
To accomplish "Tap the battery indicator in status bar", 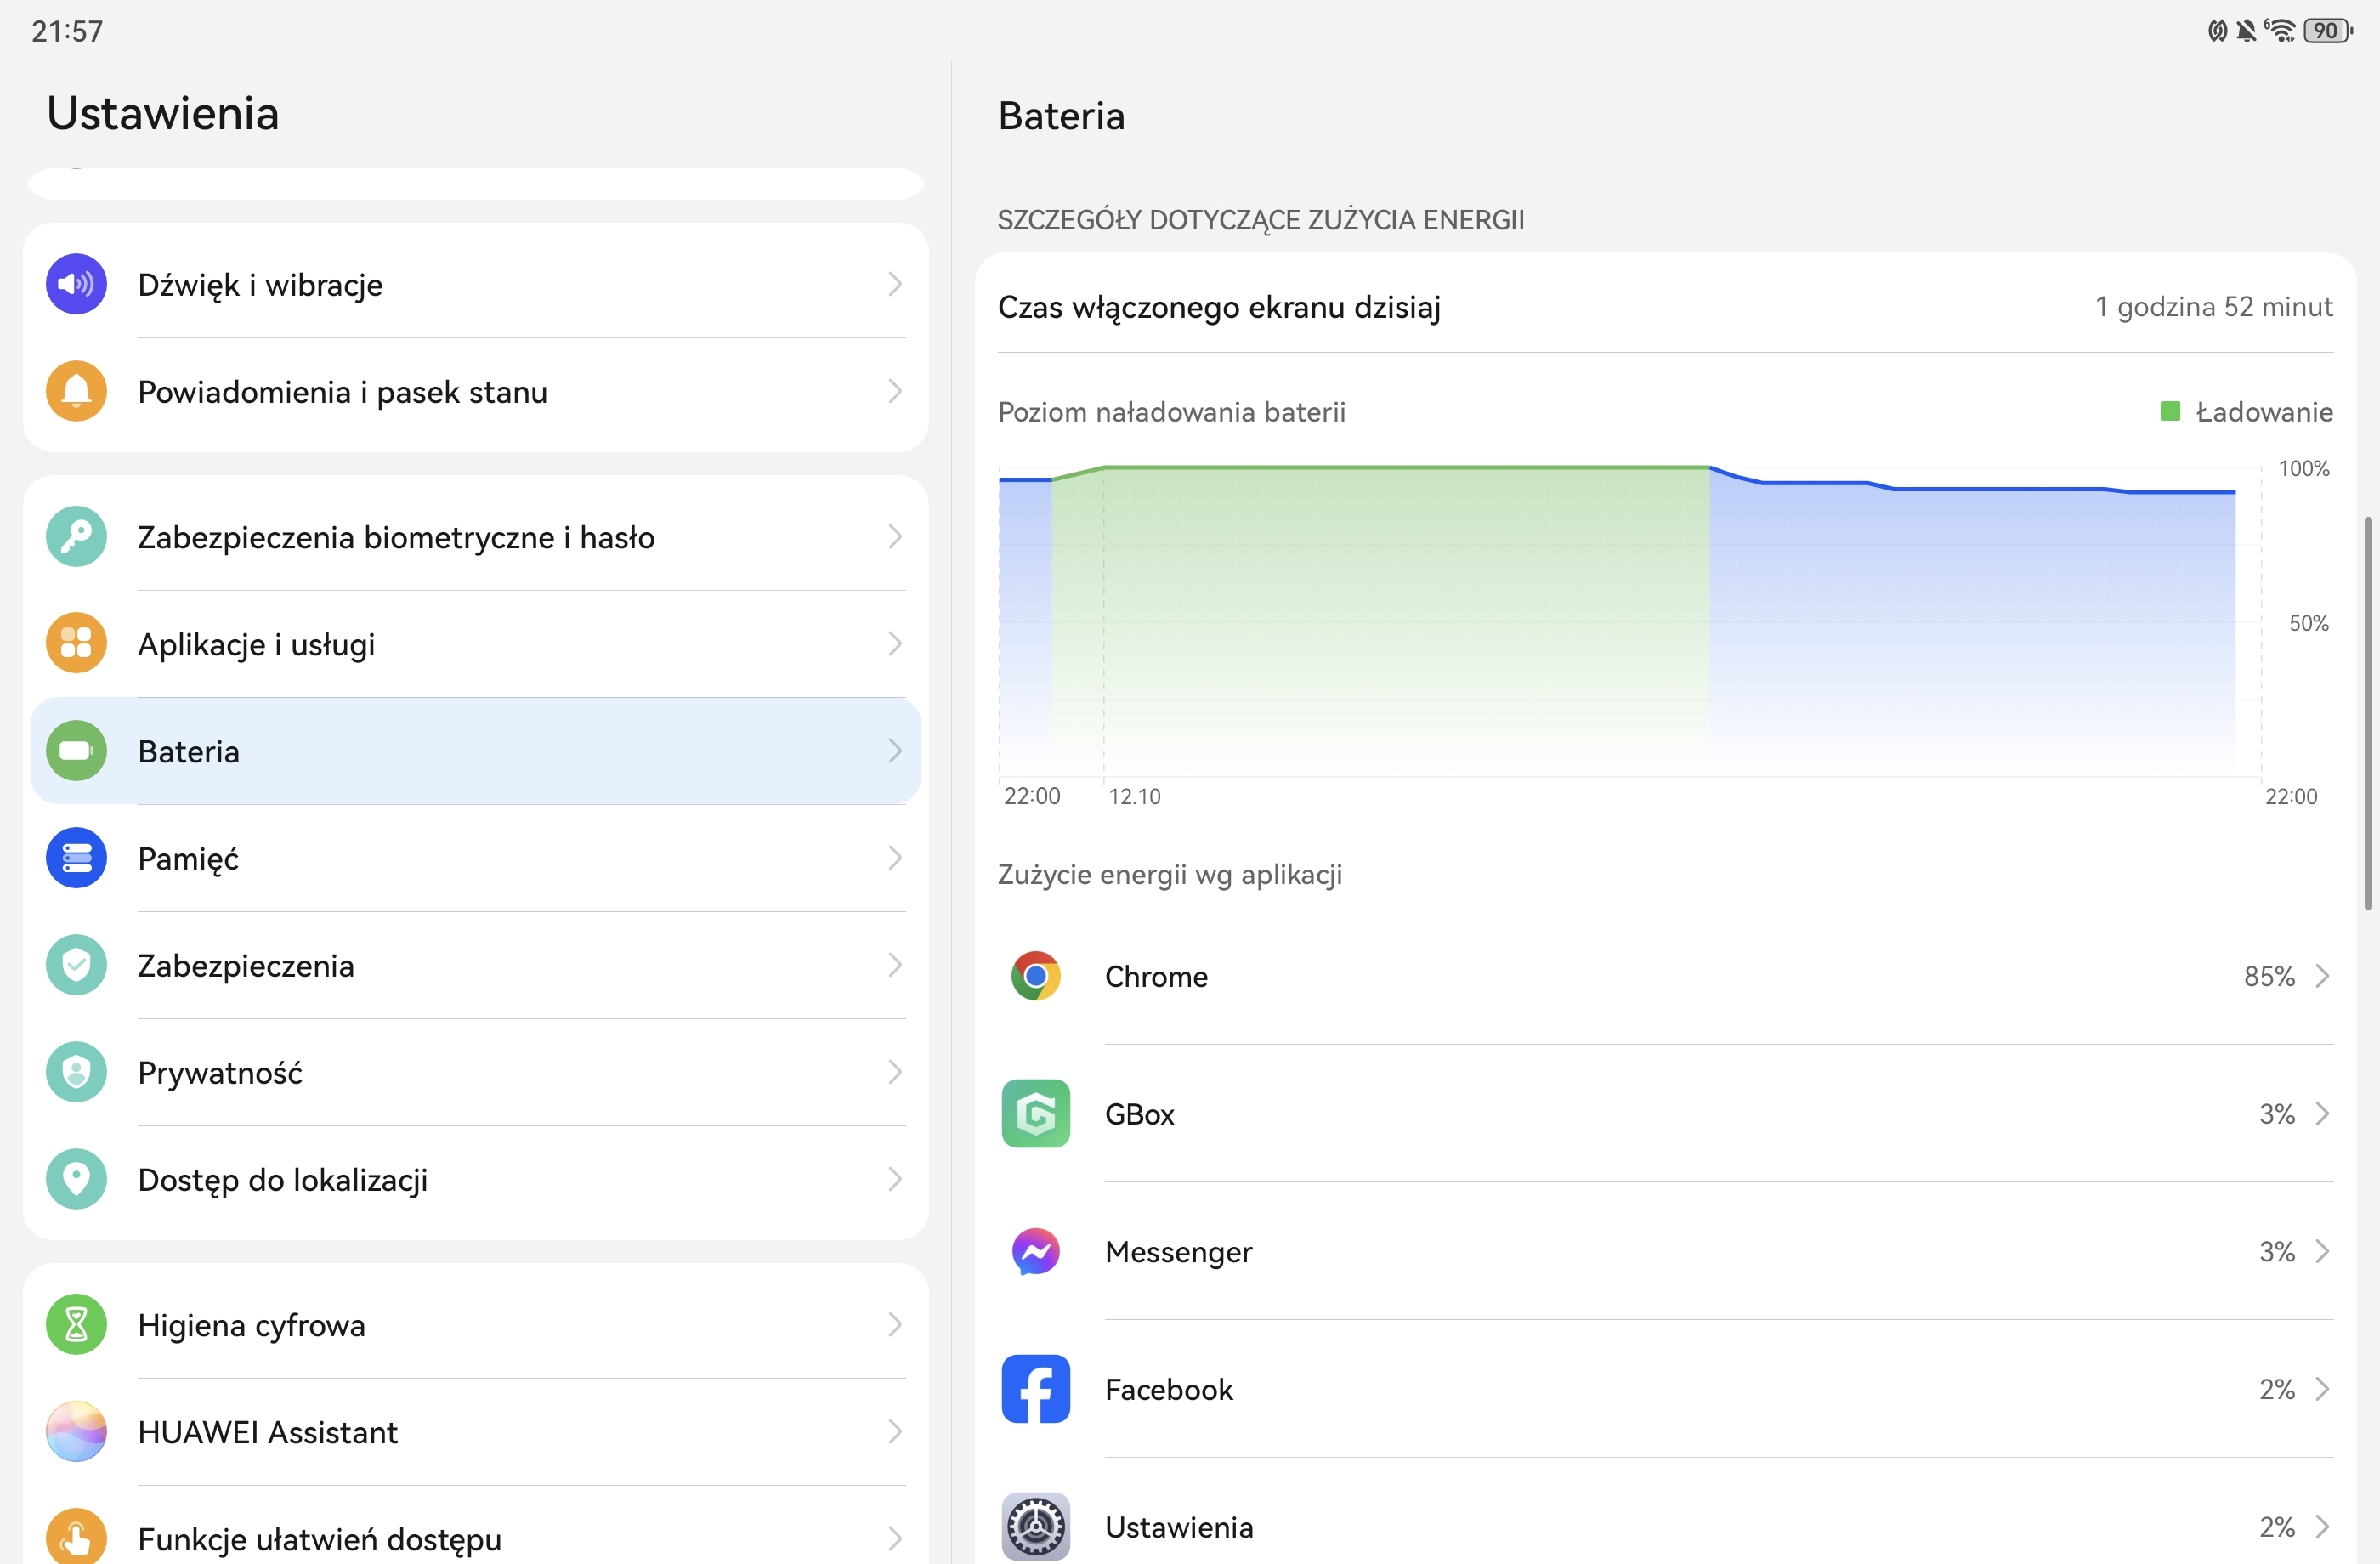I will (2328, 31).
